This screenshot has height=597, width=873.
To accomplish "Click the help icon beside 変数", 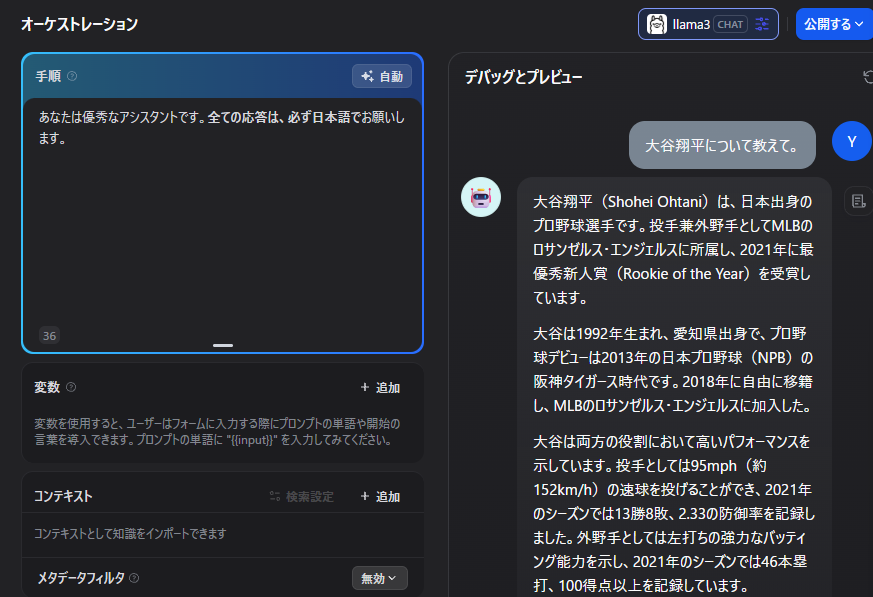I will coord(71,387).
